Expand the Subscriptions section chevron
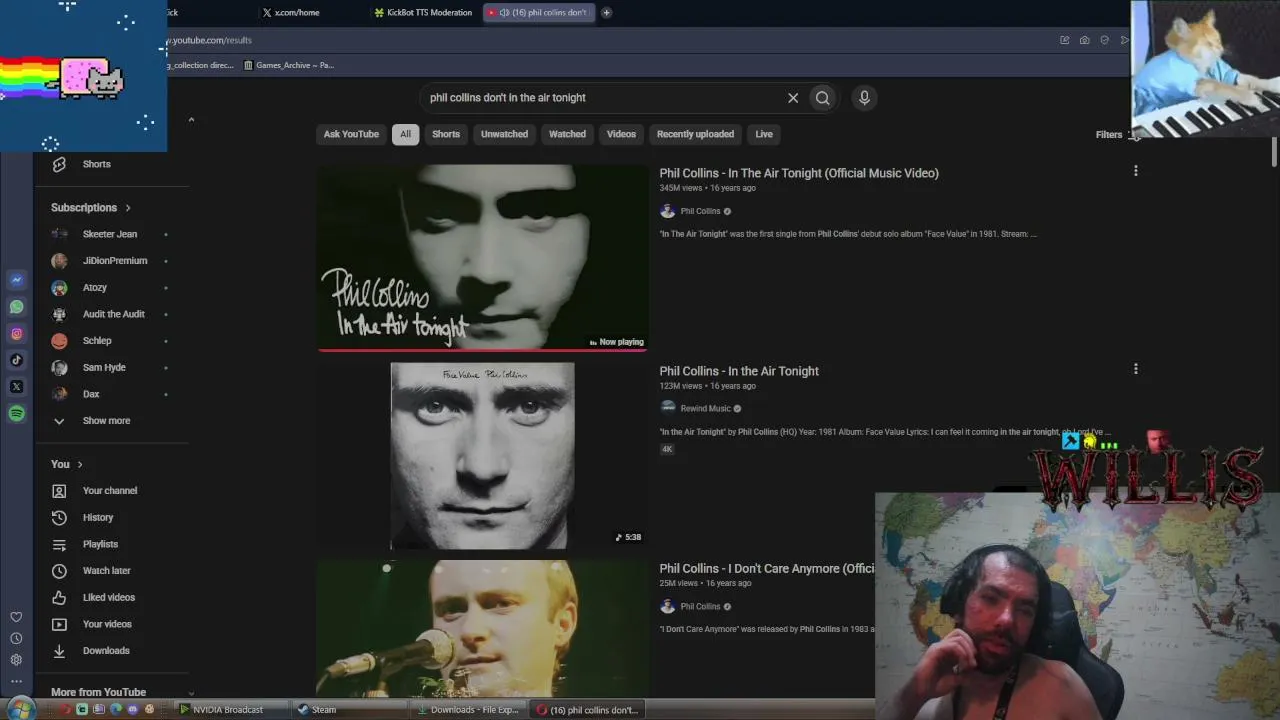Image resolution: width=1280 pixels, height=720 pixels. pyautogui.click(x=128, y=208)
